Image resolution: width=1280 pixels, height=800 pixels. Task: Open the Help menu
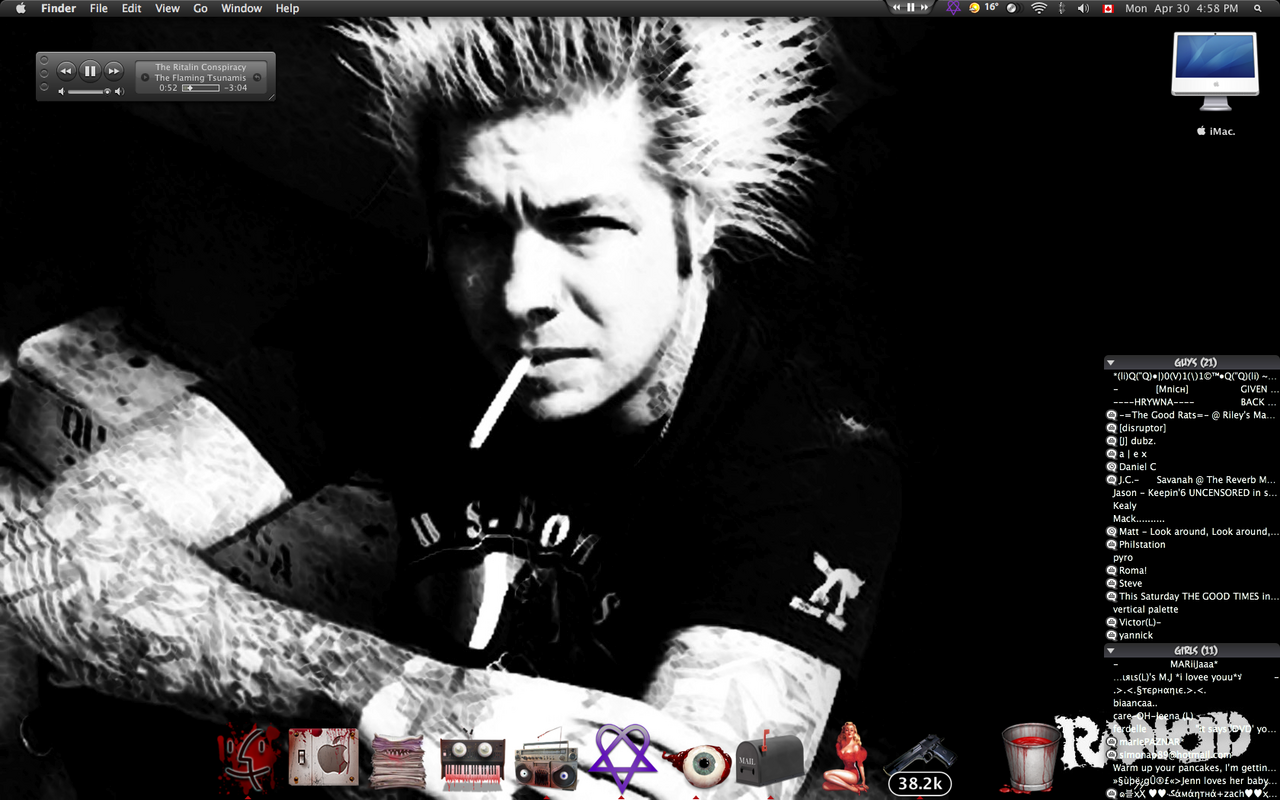[x=287, y=8]
